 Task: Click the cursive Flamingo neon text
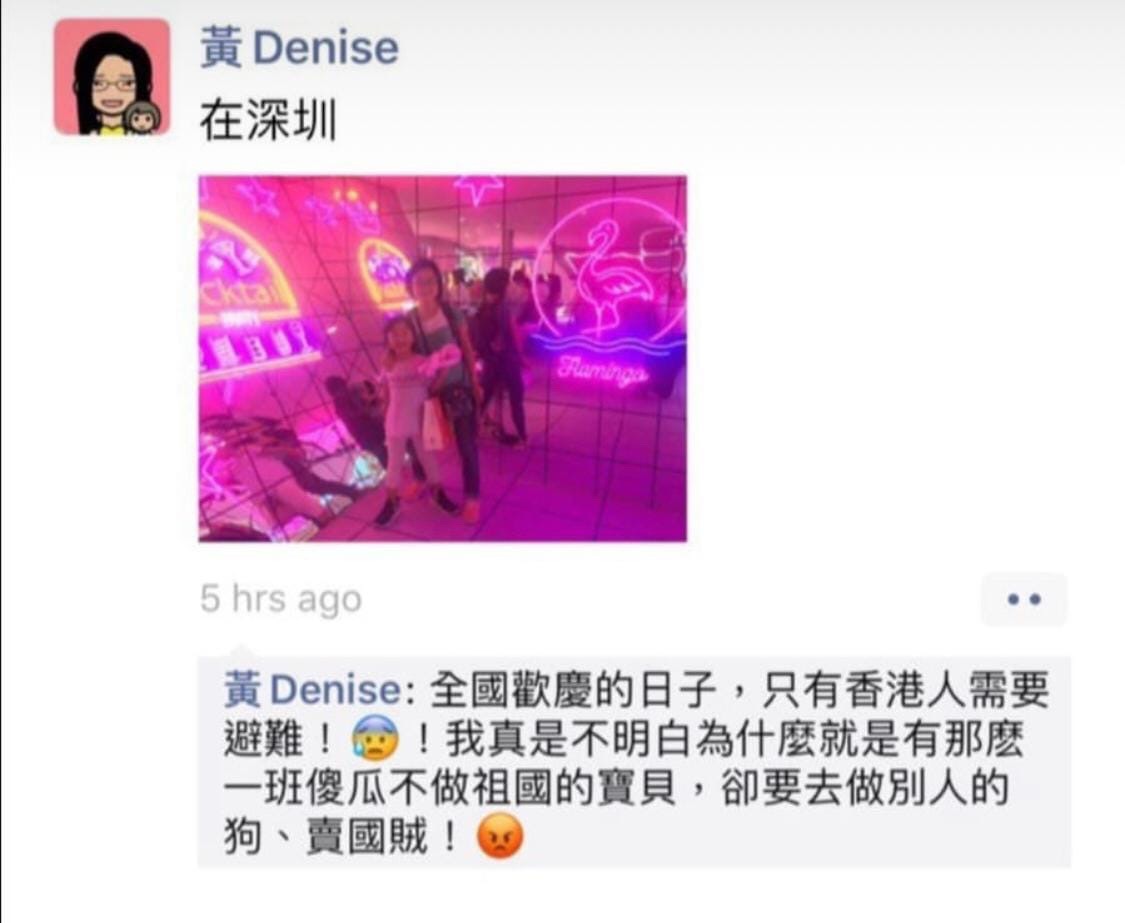click(604, 373)
